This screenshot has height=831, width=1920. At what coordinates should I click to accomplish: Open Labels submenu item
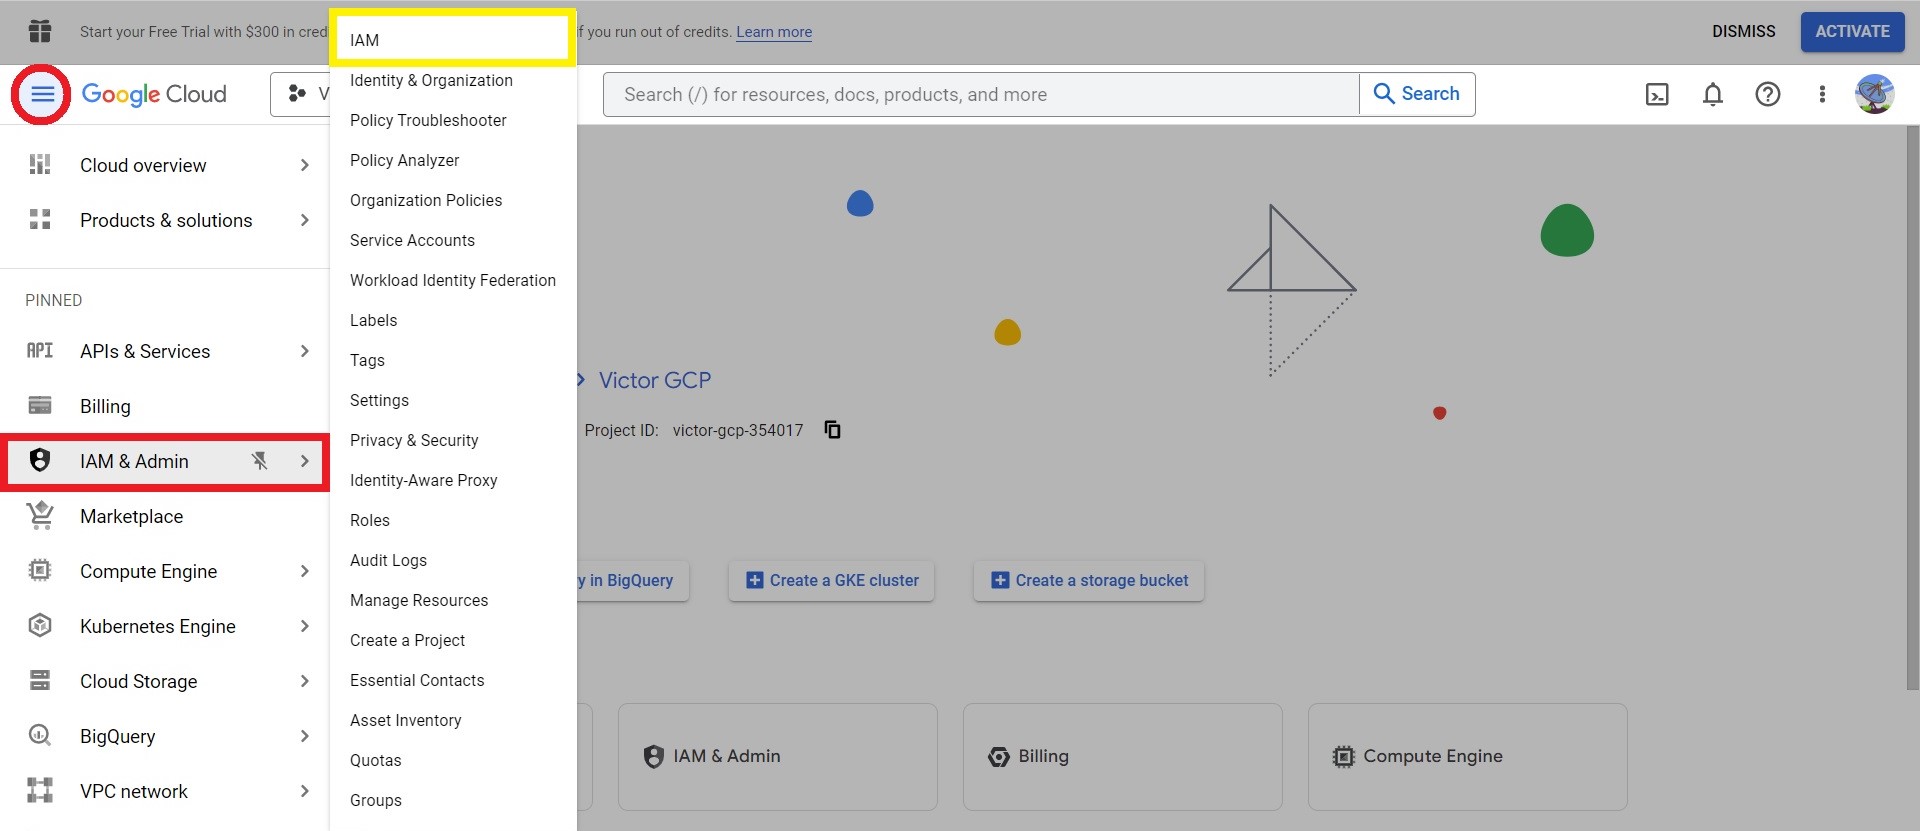coord(453,320)
